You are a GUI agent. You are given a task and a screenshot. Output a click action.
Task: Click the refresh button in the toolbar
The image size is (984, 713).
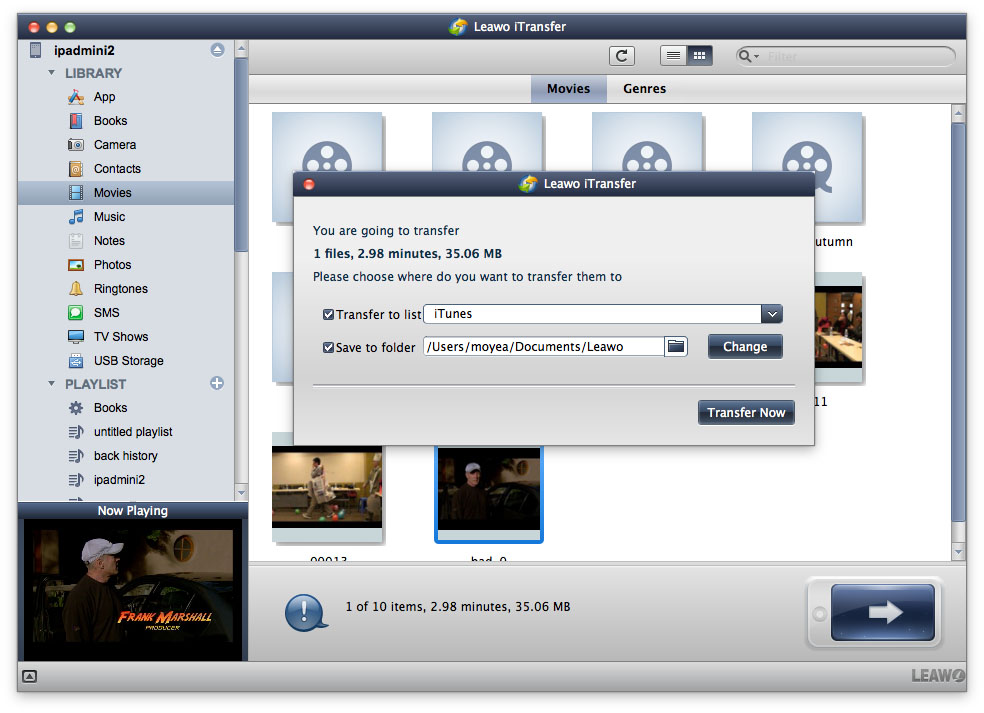[x=622, y=56]
